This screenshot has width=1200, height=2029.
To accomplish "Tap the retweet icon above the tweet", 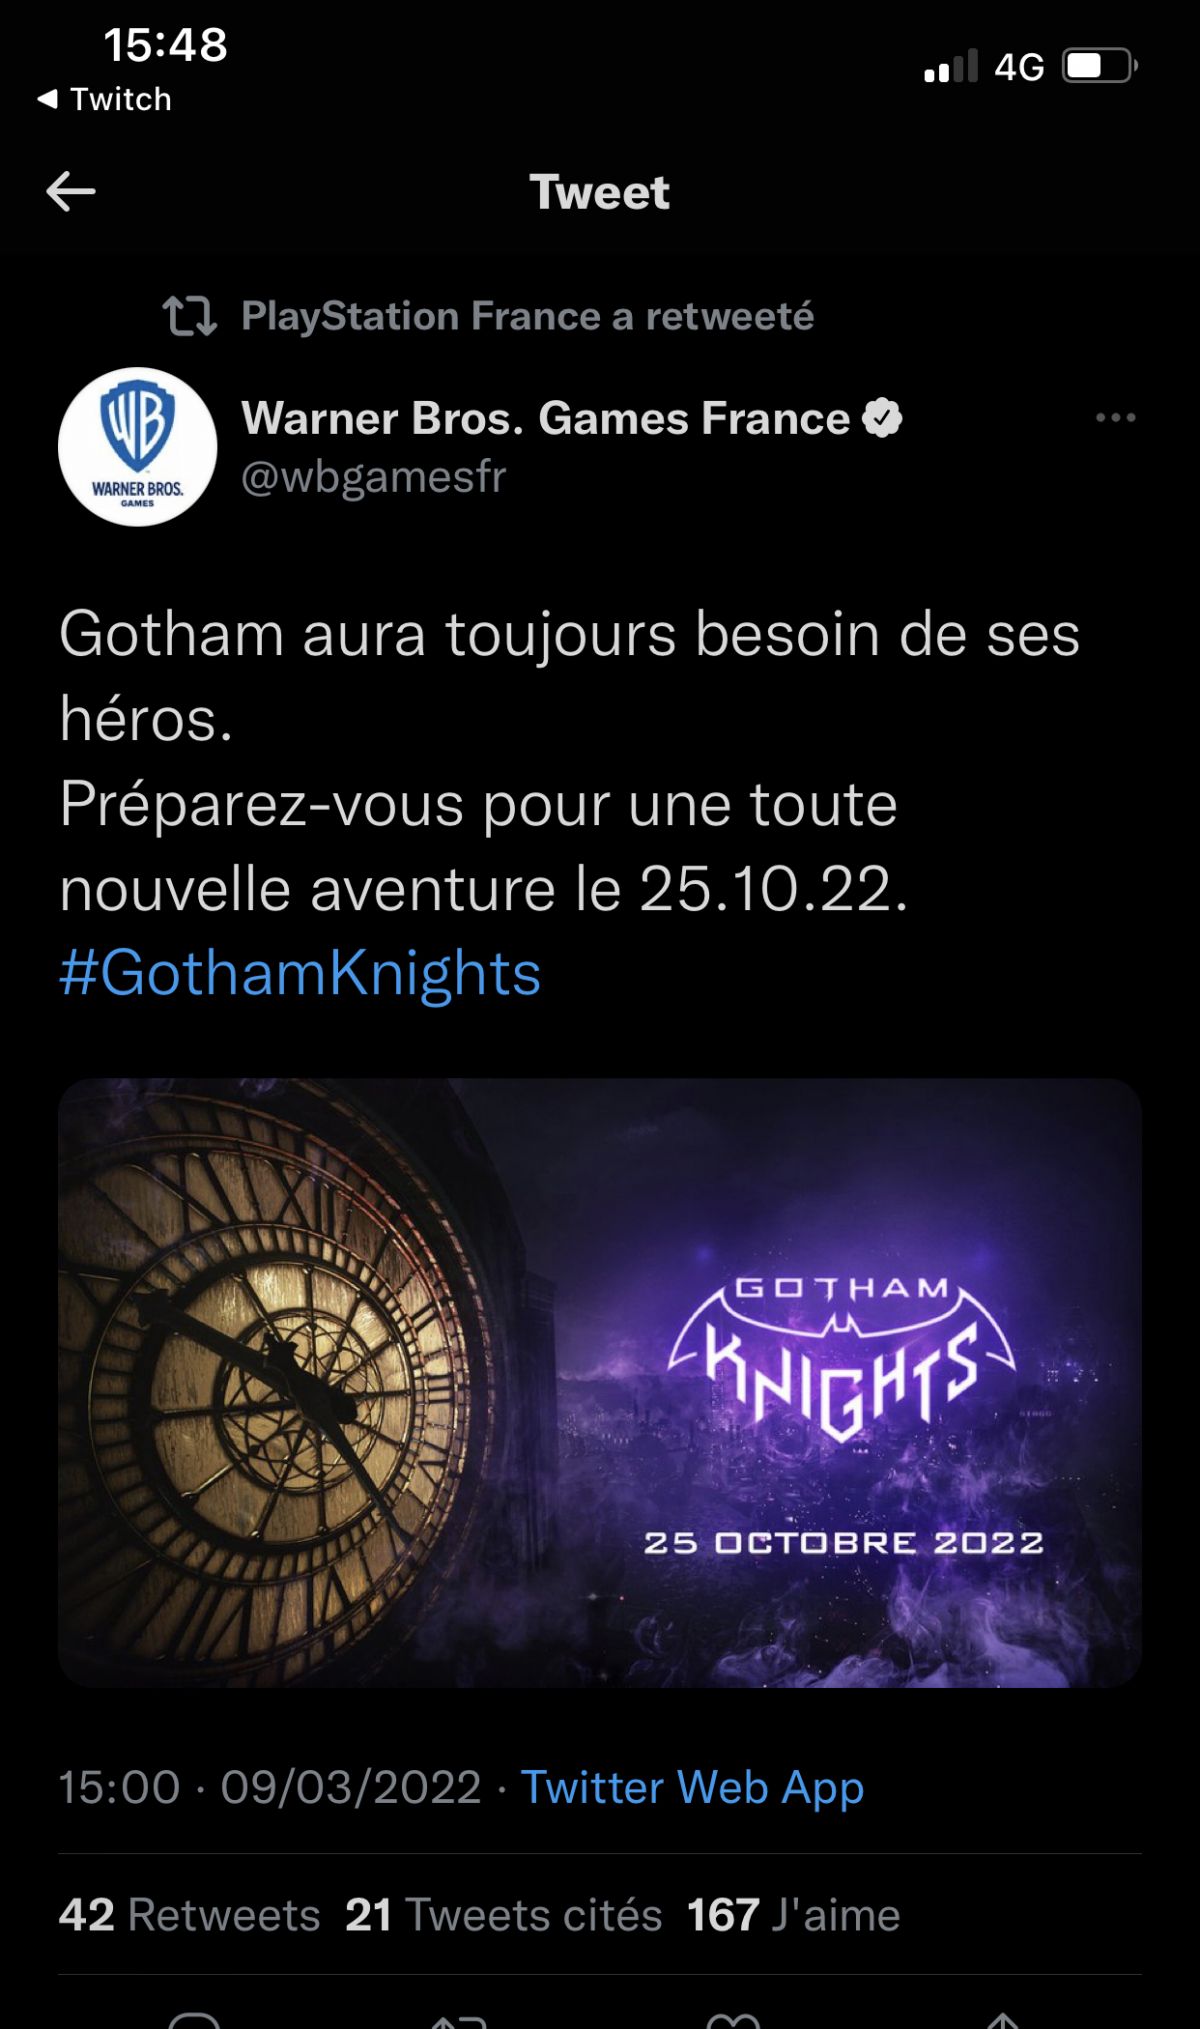I will pyautogui.click(x=189, y=315).
